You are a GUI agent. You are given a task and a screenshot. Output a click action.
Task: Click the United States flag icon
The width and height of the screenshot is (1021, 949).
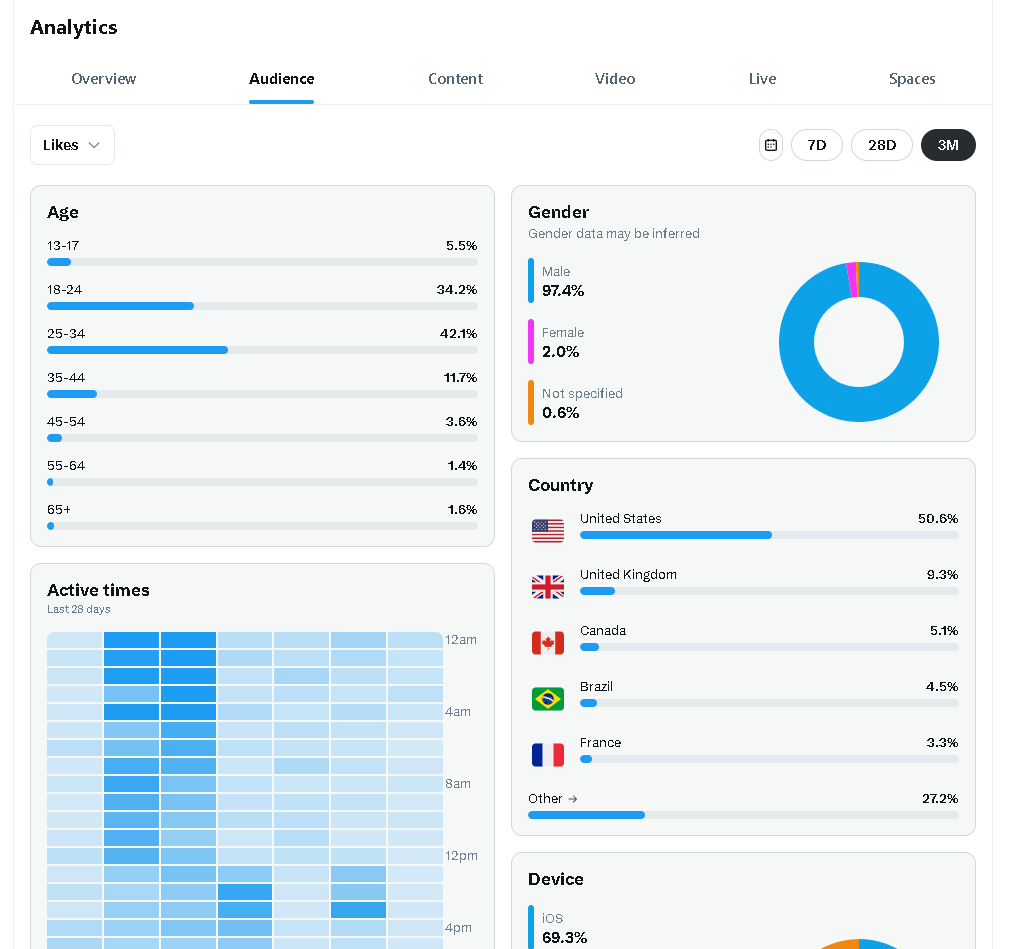(548, 531)
